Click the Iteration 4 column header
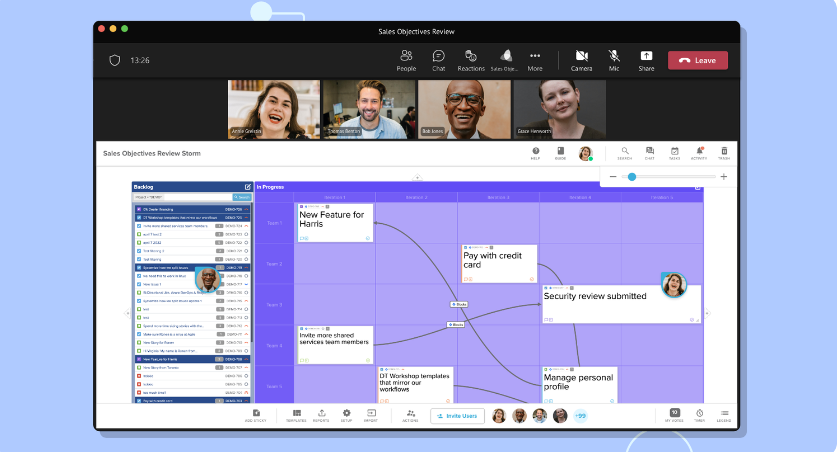 (x=580, y=197)
